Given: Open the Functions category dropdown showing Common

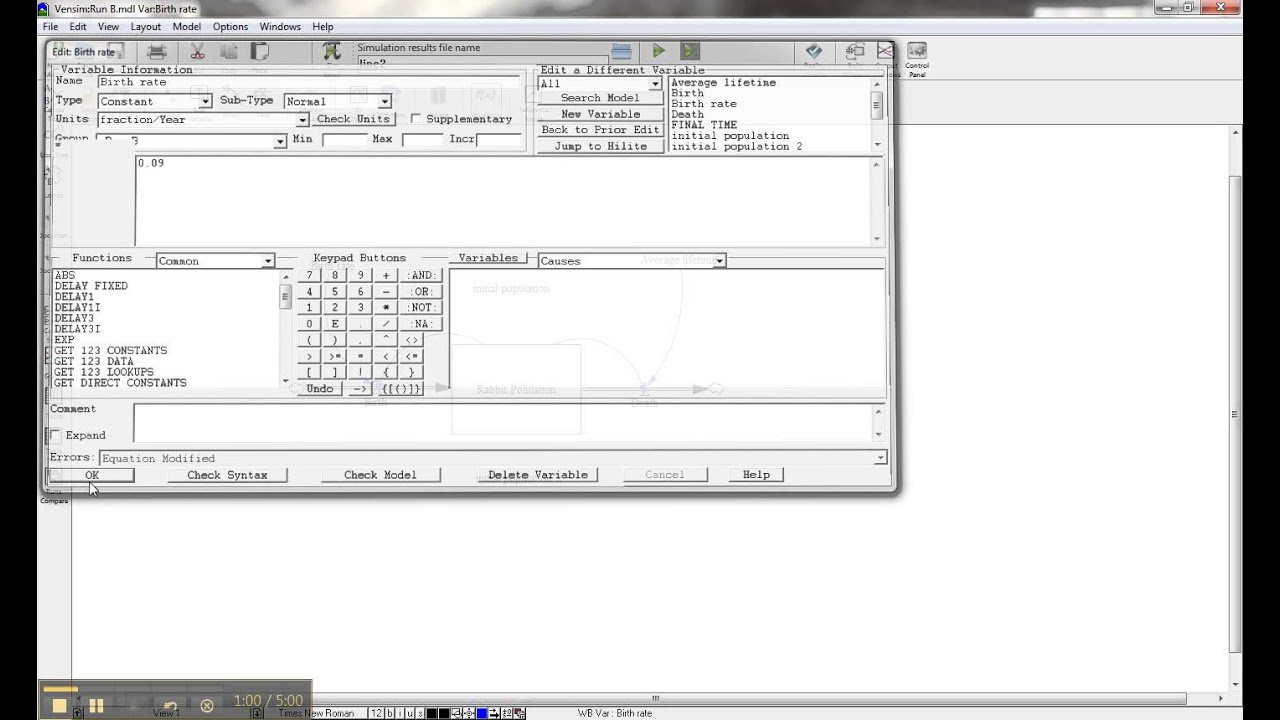Looking at the screenshot, I should pos(267,261).
